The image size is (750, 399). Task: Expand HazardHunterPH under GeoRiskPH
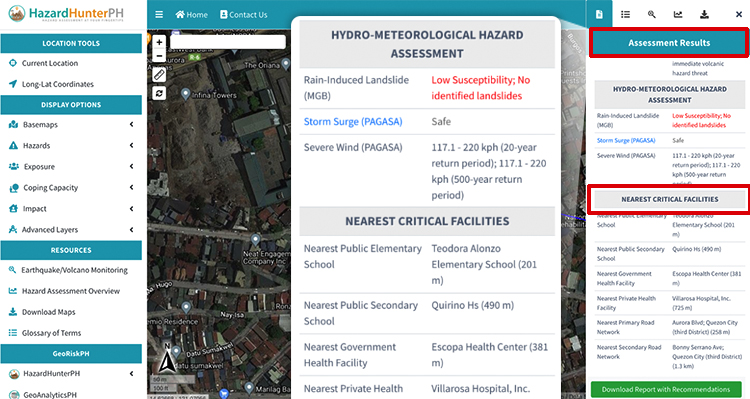71,374
